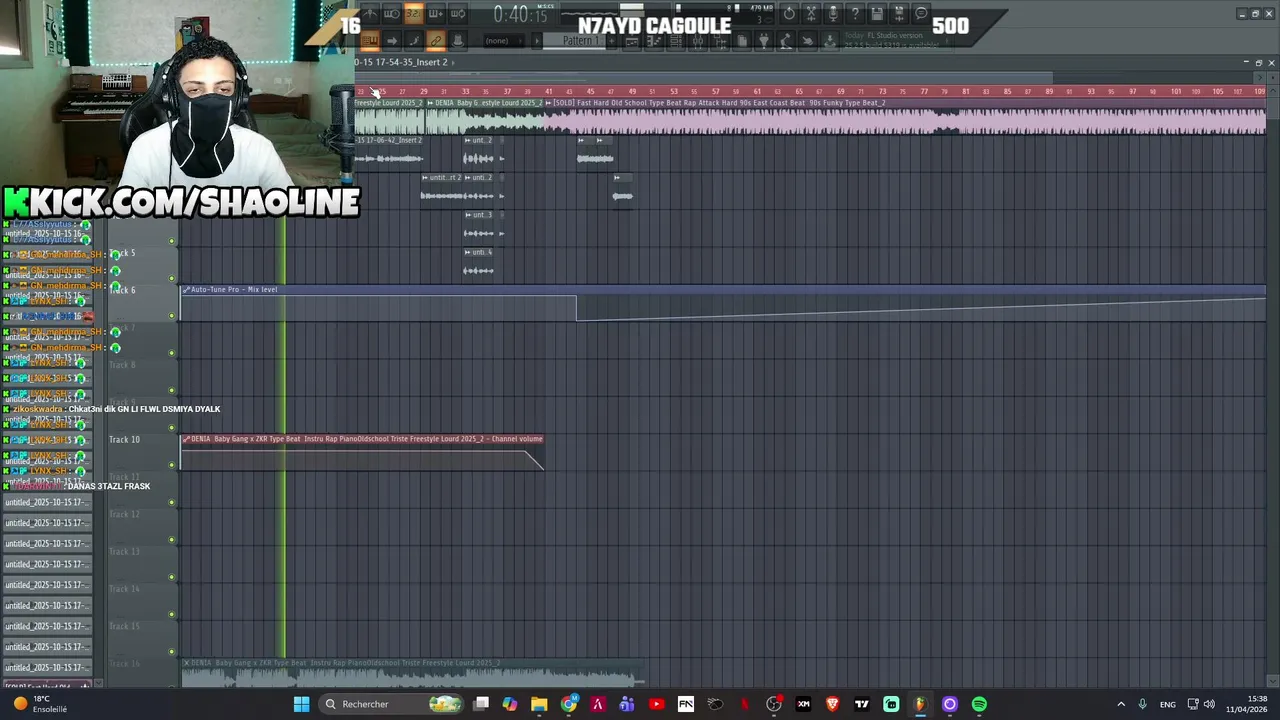Click the playlist horizontal scrollbar
Viewport: 1280px width, 720px height.
pos(703,77)
